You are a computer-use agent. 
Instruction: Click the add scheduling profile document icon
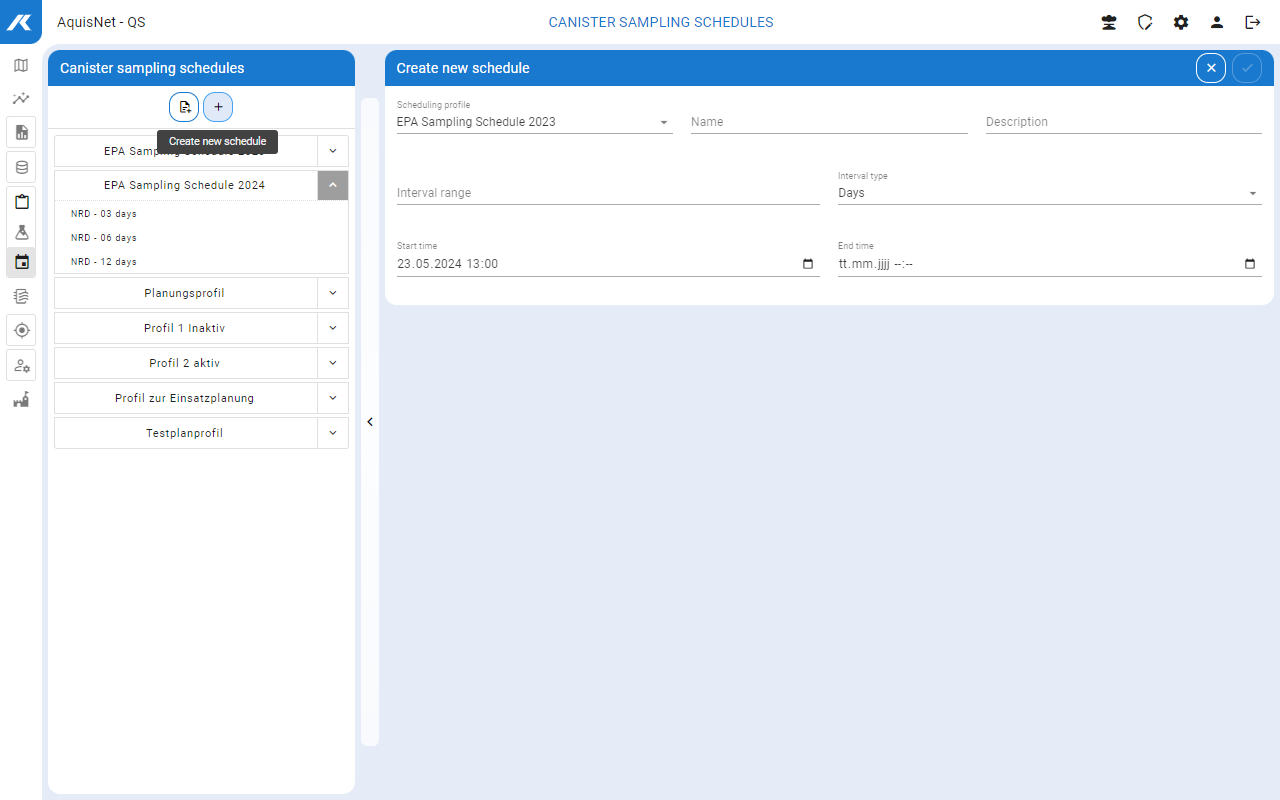pos(184,107)
